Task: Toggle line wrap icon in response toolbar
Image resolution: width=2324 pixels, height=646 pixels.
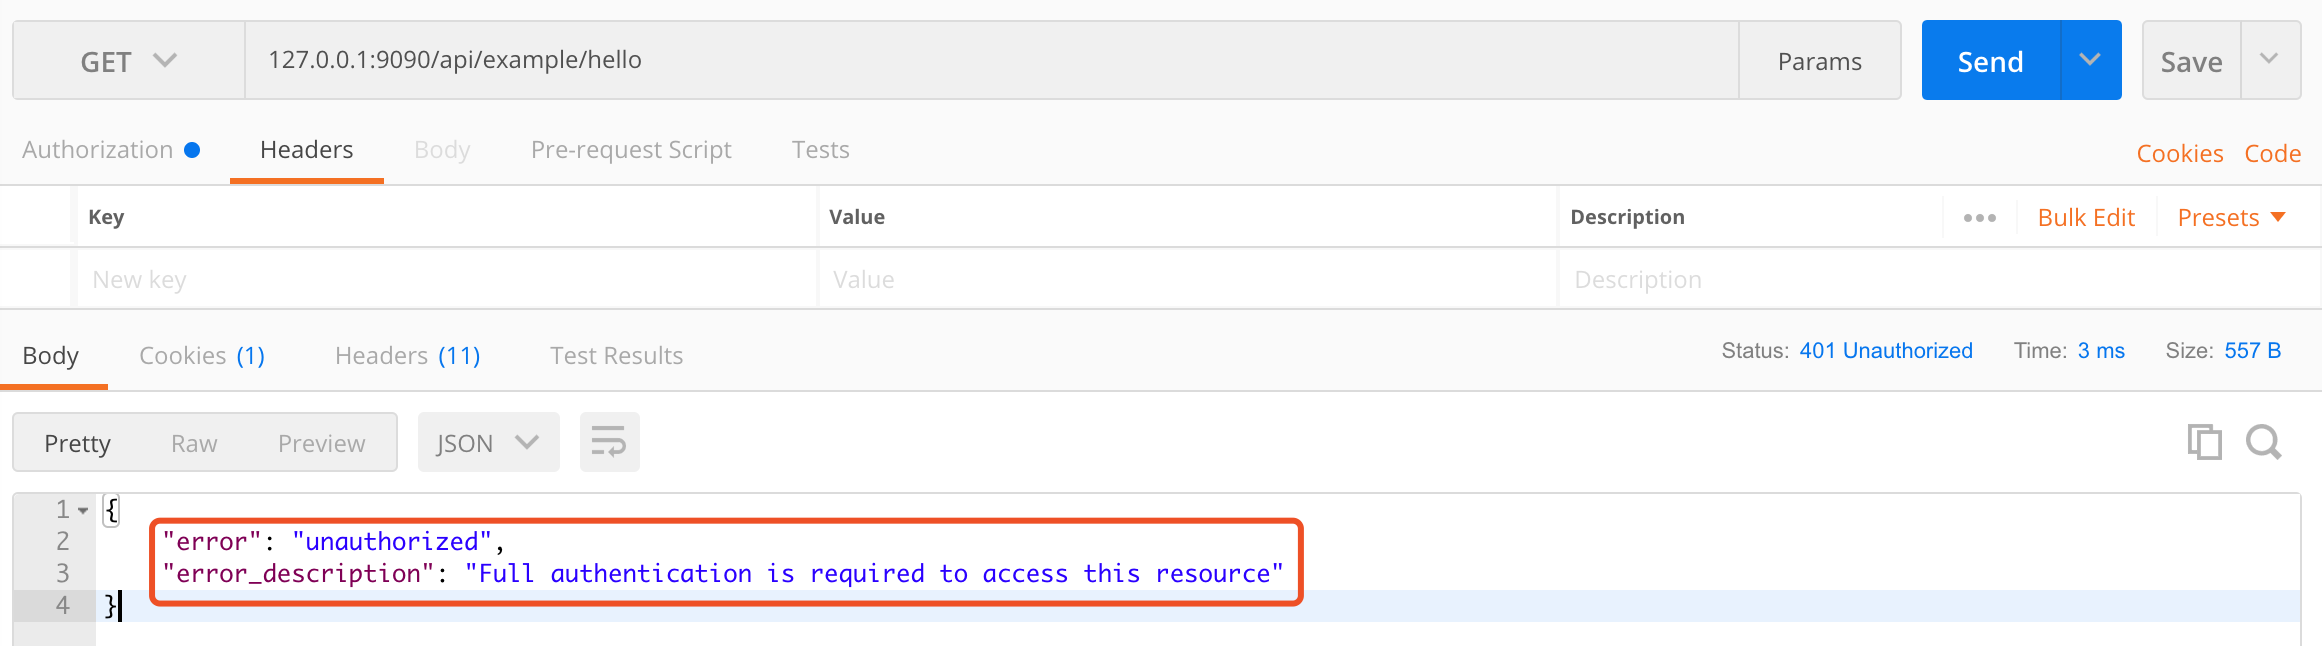Action: (x=609, y=442)
